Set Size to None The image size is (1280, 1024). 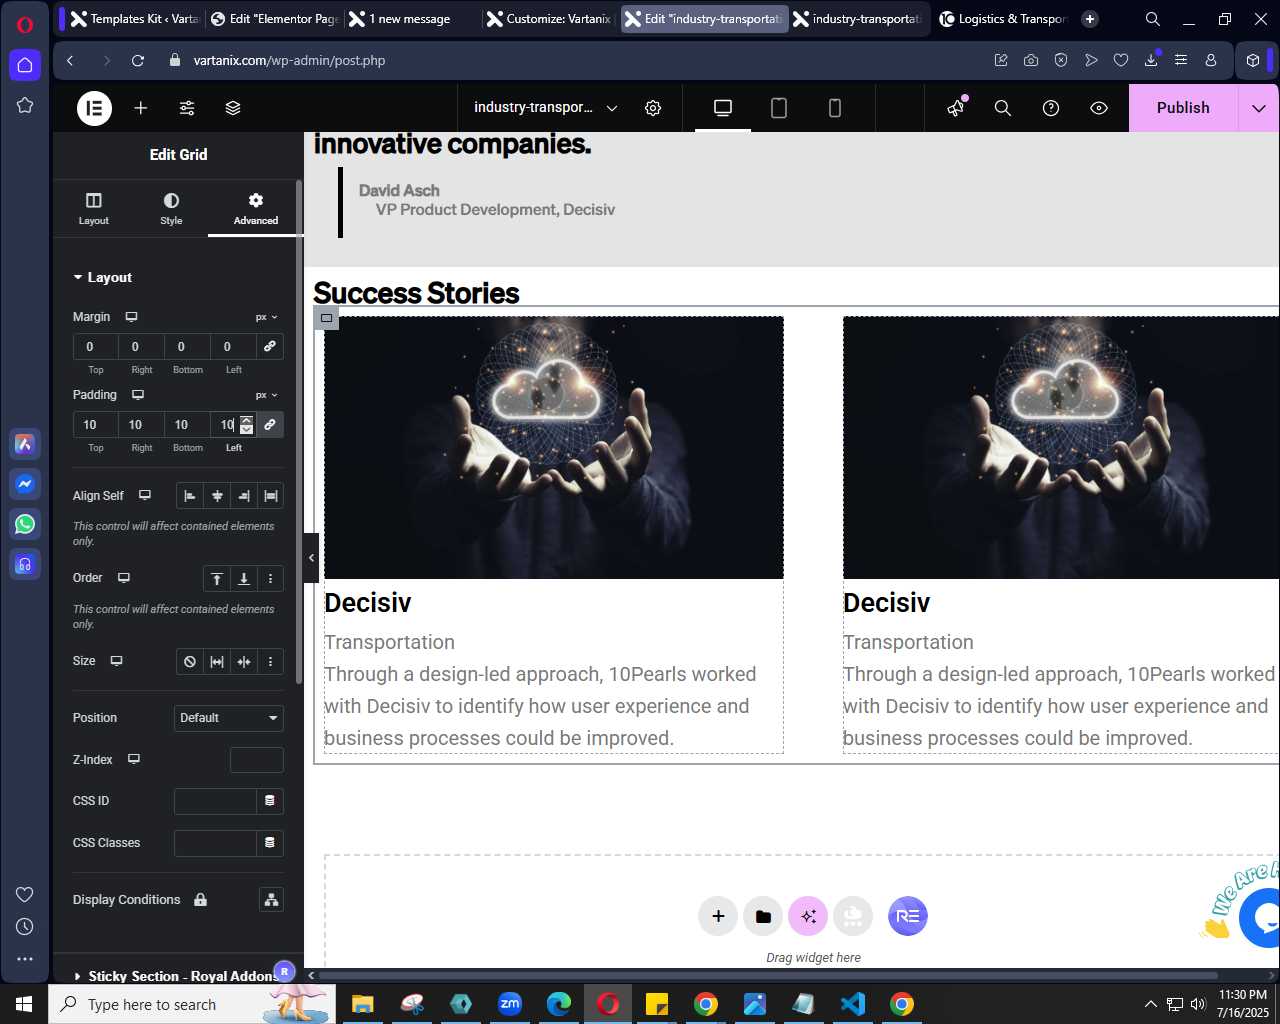pos(189,662)
